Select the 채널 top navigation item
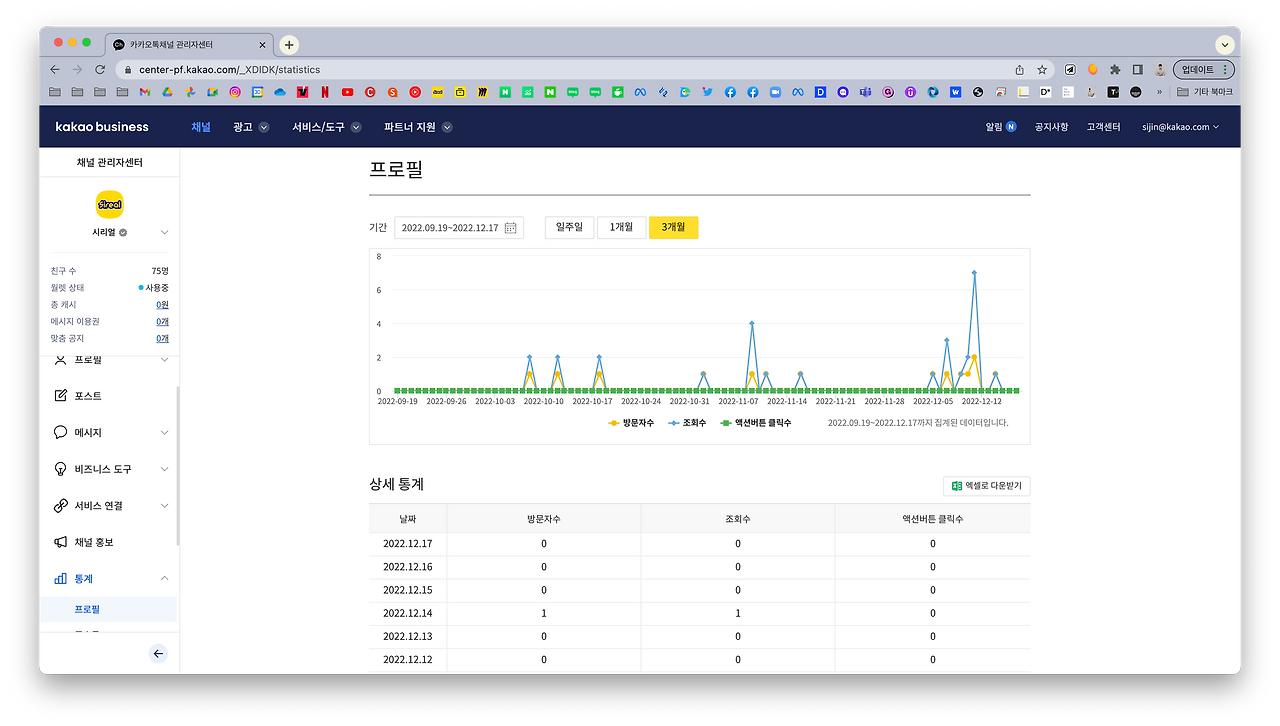The height and width of the screenshot is (726, 1280). click(201, 127)
